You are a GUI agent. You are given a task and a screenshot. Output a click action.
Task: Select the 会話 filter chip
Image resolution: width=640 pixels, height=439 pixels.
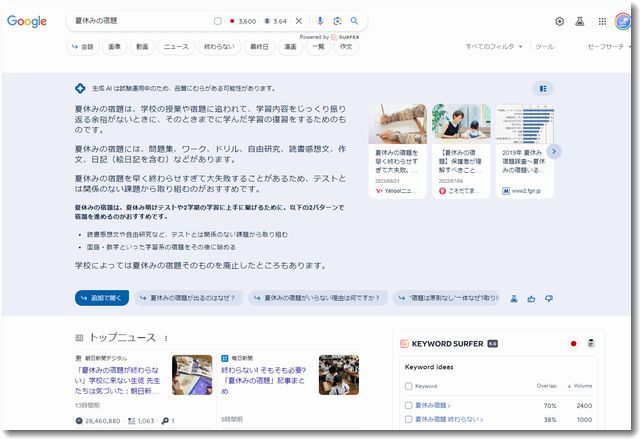coord(82,47)
